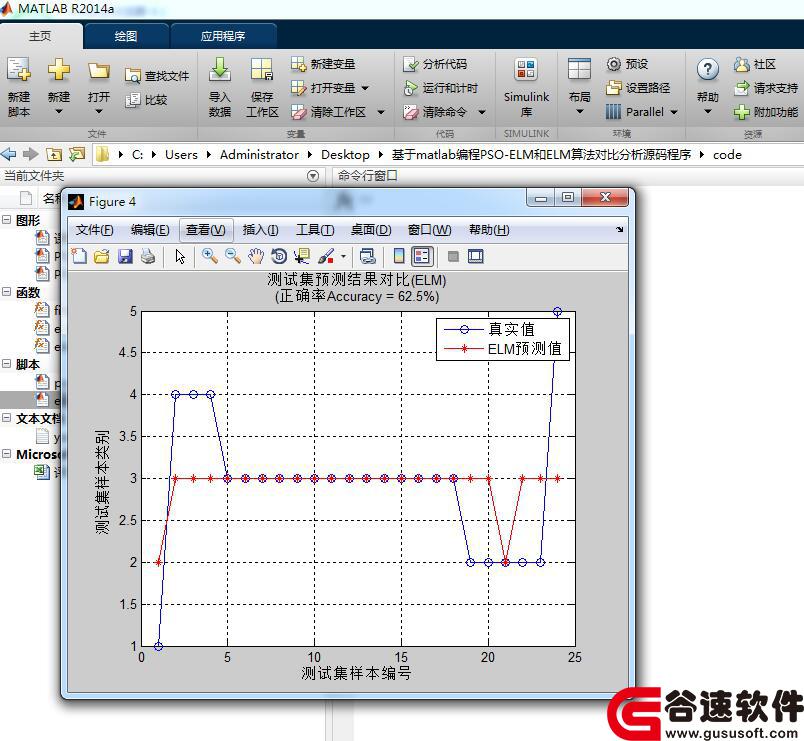Image resolution: width=804 pixels, height=741 pixels.
Task: Open the Help (帮助) dropdown arrow
Action: coord(708,111)
